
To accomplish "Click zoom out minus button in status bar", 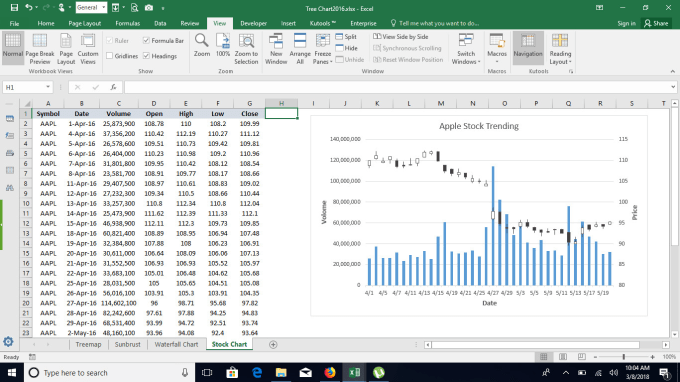I will click(595, 357).
